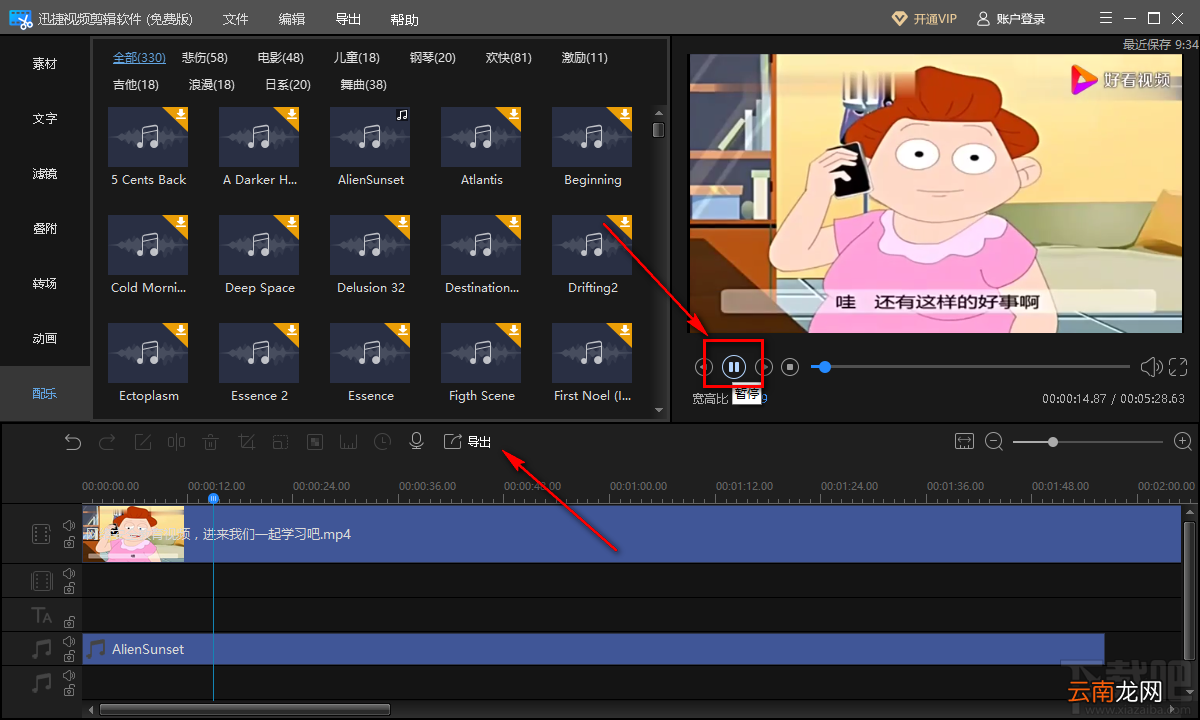Screen dimensions: 1200x720
Task: Click the pencil edit icon in the timeline toolbar
Action: pyautogui.click(x=142, y=442)
